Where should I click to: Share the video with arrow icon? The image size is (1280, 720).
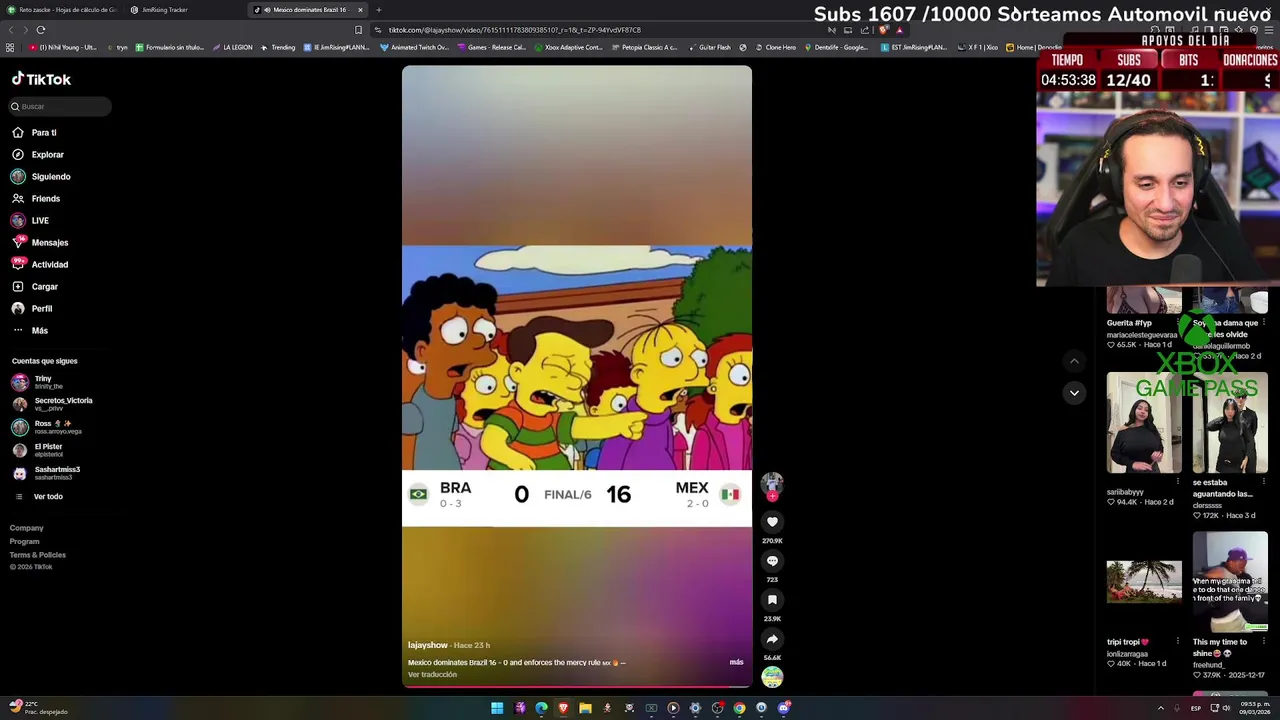point(772,638)
